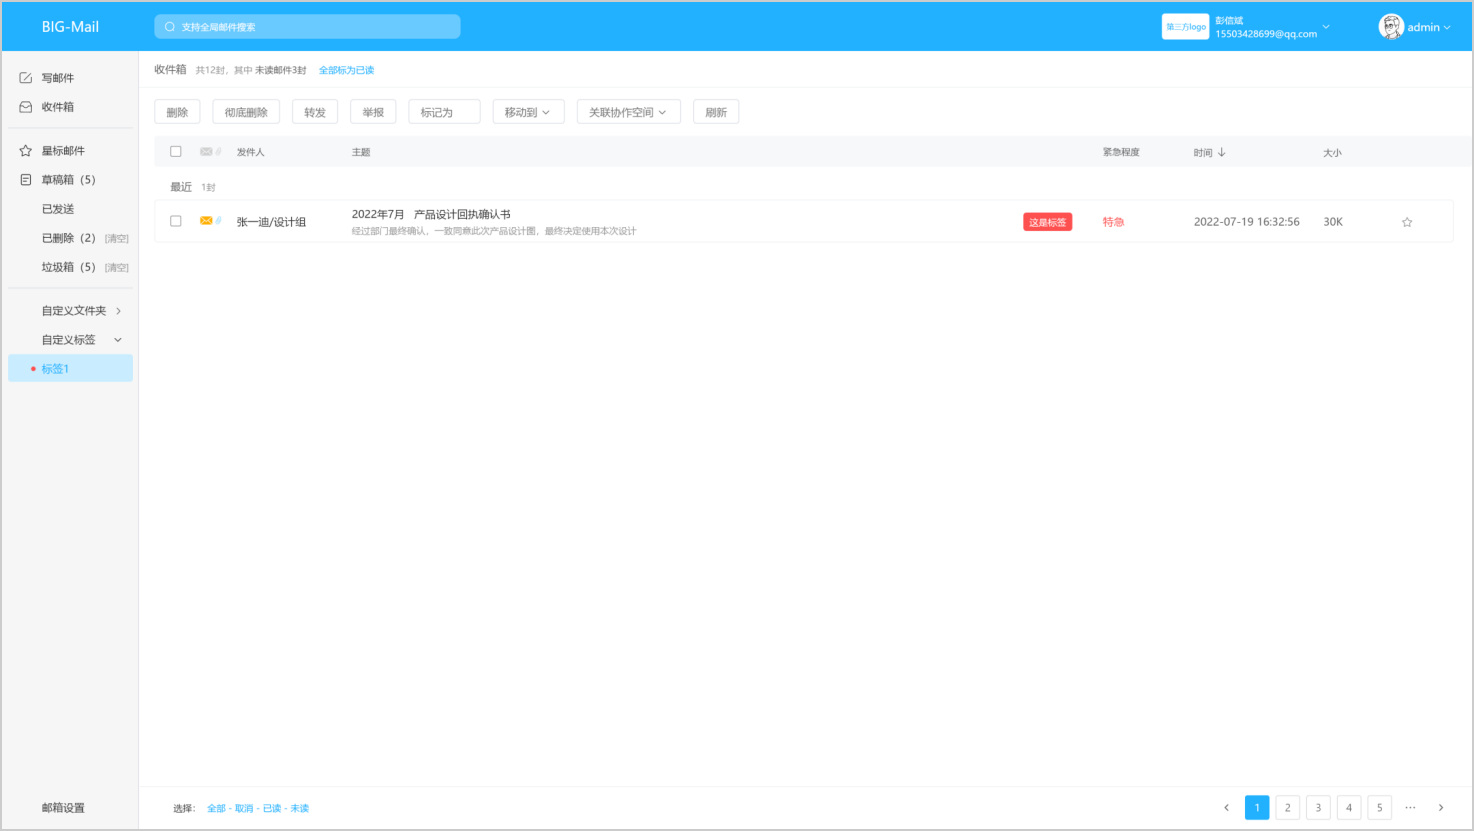This screenshot has height=831, width=1474.
Task: Click the global mail search field
Action: [x=308, y=27]
